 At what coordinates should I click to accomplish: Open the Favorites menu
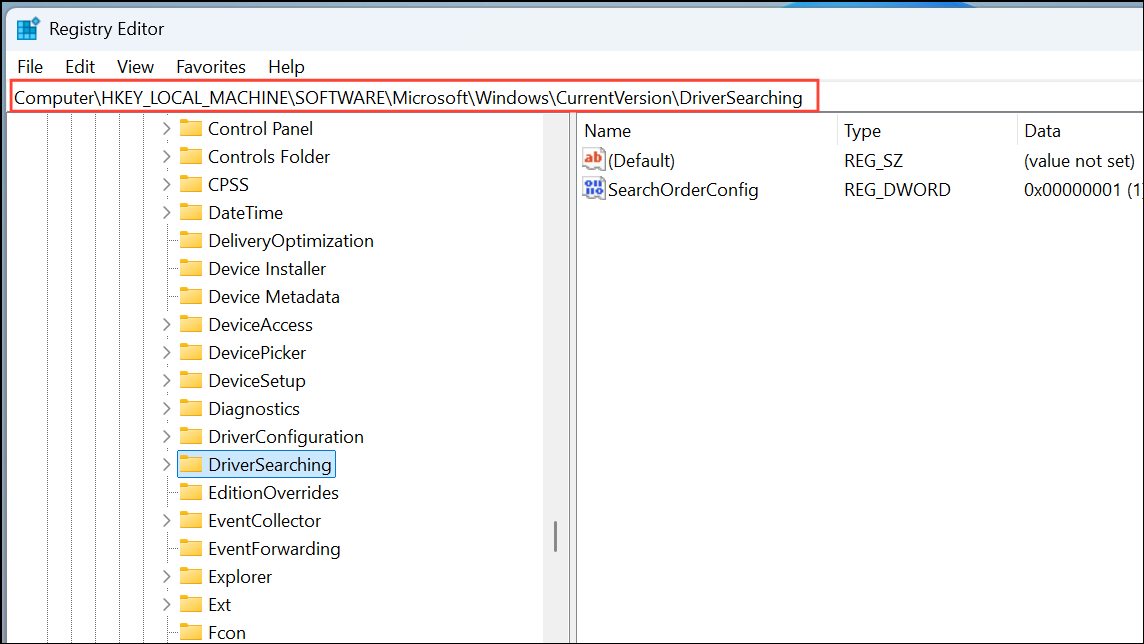point(210,66)
